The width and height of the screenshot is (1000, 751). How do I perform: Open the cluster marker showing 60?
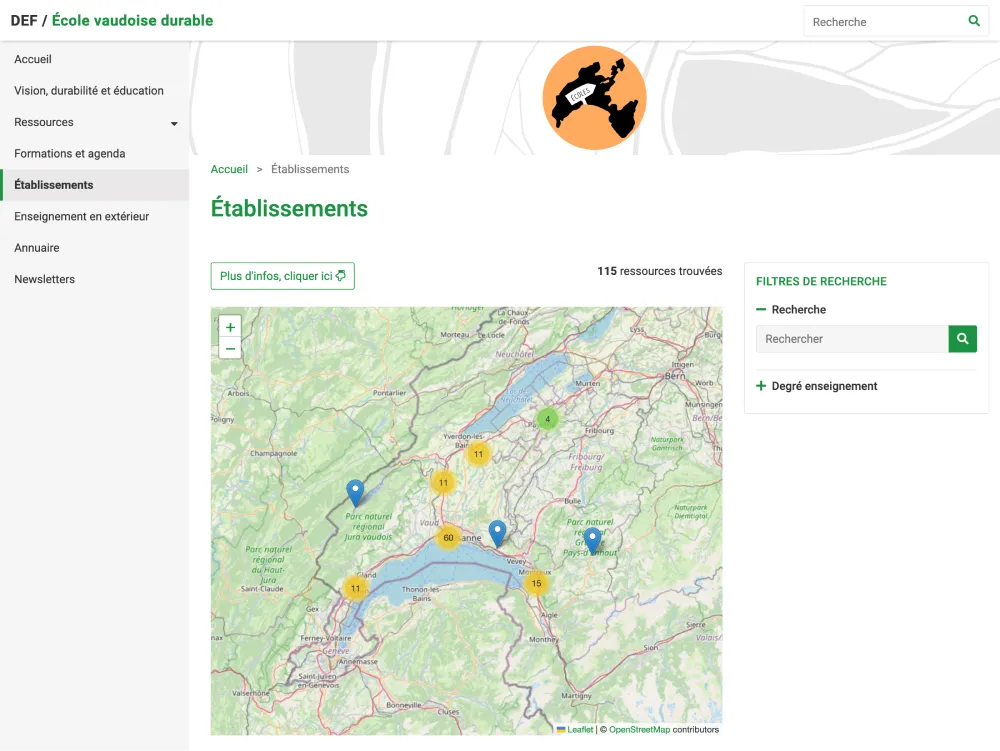coord(448,538)
